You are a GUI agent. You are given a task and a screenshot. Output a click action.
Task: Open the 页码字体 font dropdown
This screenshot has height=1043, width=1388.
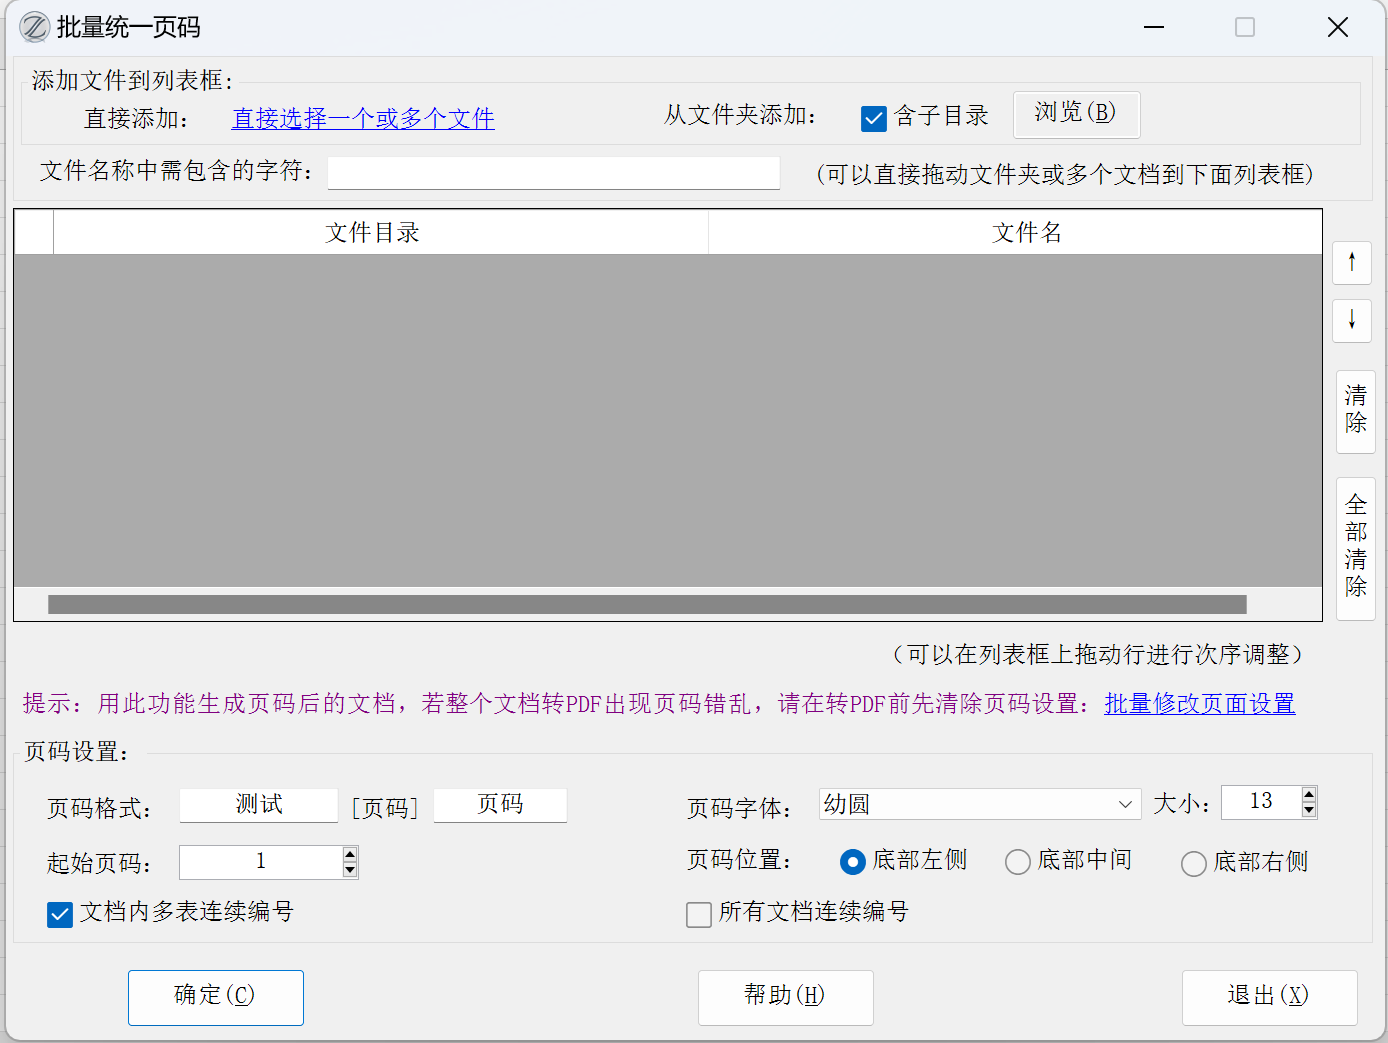click(1125, 804)
